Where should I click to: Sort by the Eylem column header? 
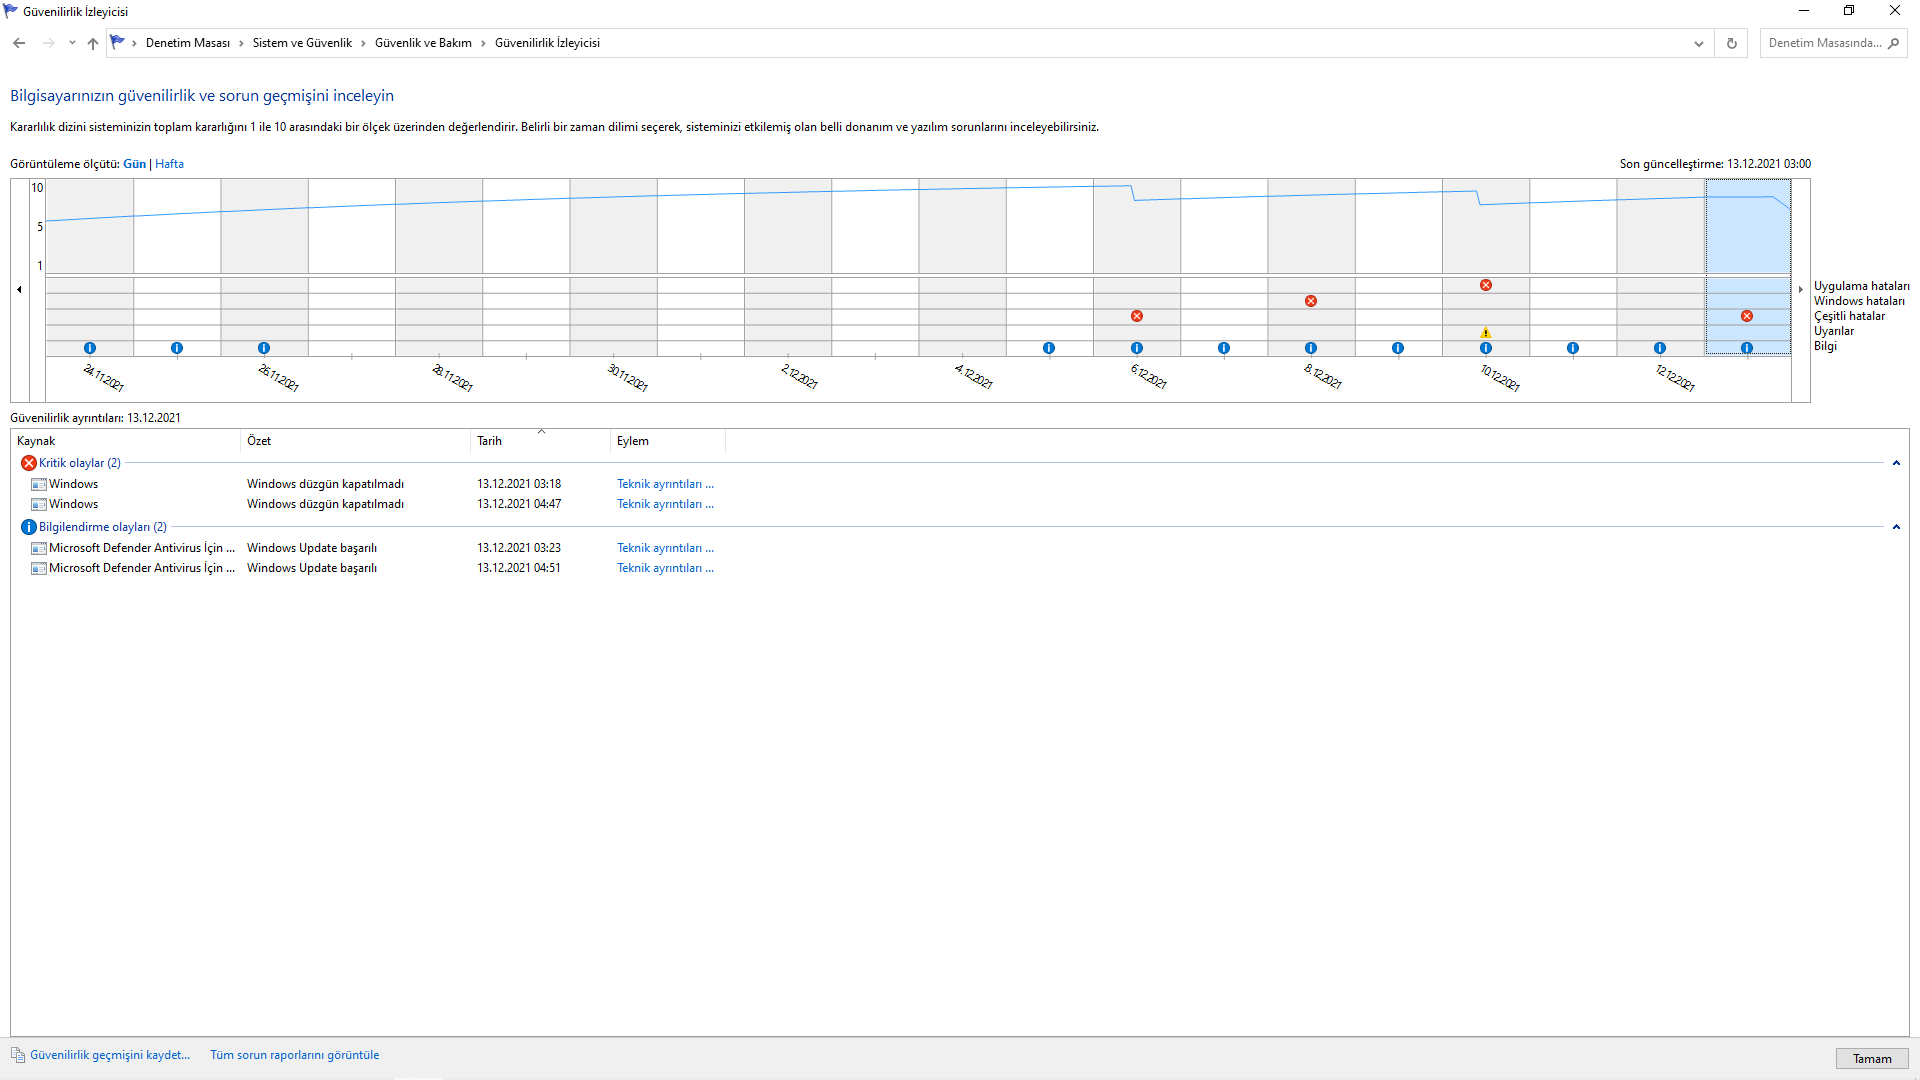(x=667, y=441)
